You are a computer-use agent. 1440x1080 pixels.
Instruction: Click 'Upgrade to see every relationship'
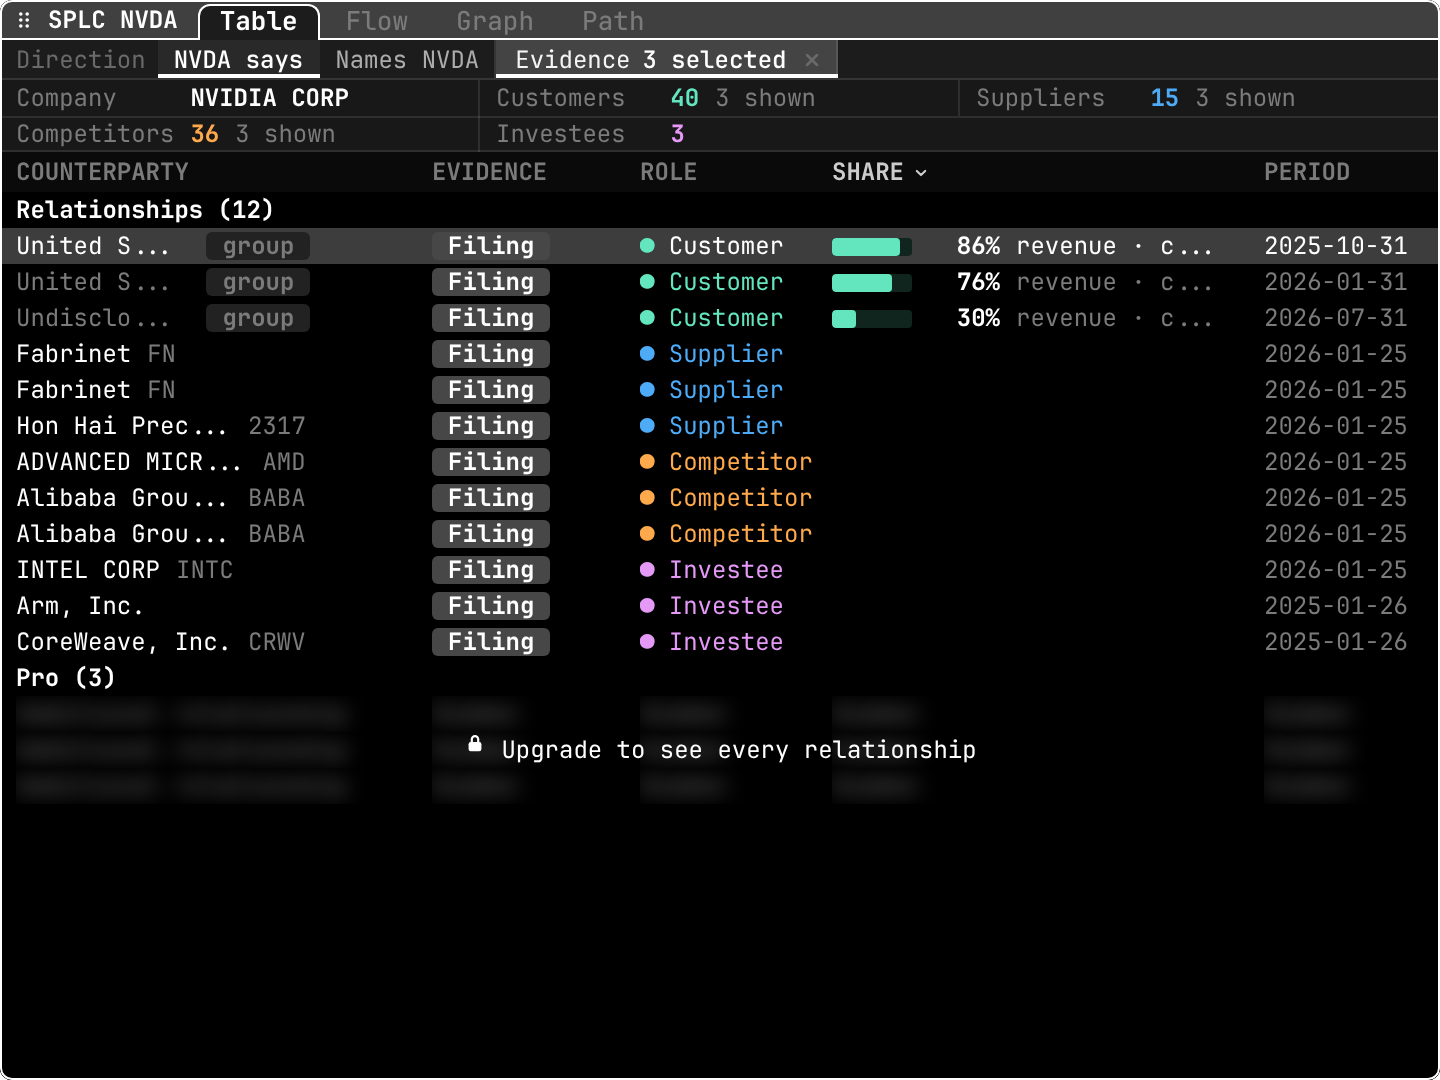tap(739, 750)
